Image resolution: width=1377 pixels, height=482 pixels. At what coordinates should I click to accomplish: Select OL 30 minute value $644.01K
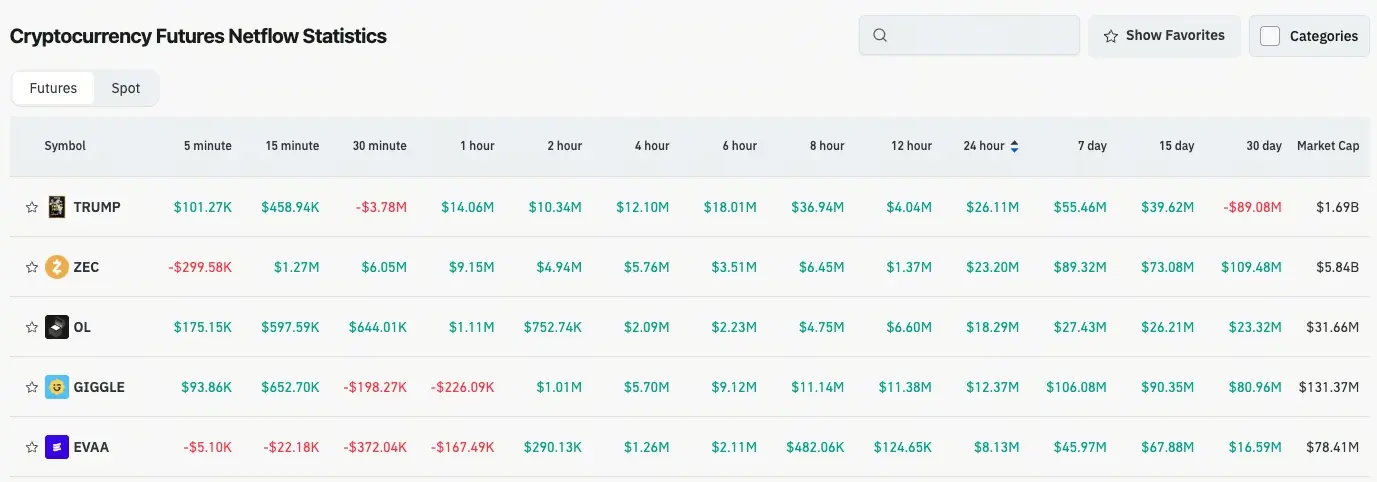coord(378,327)
